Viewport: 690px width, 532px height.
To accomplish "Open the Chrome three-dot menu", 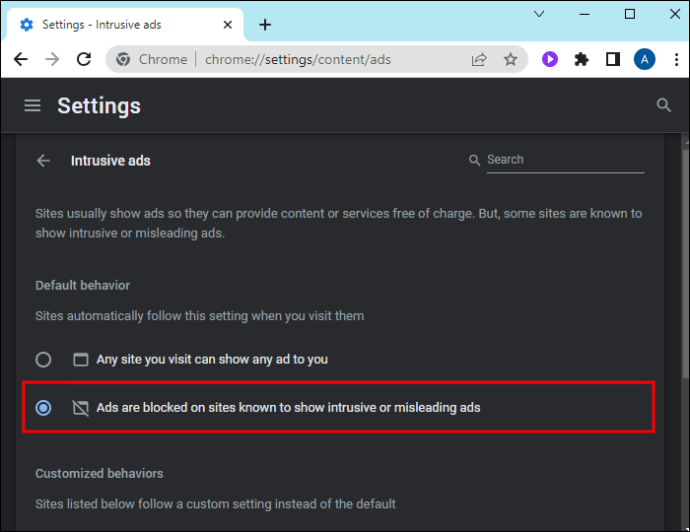I will click(x=673, y=60).
